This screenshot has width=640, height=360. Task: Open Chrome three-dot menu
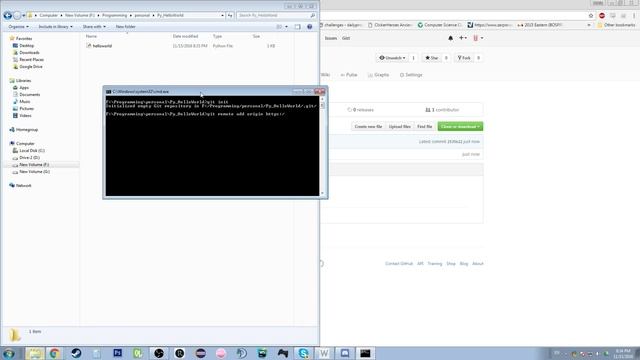[634, 16]
